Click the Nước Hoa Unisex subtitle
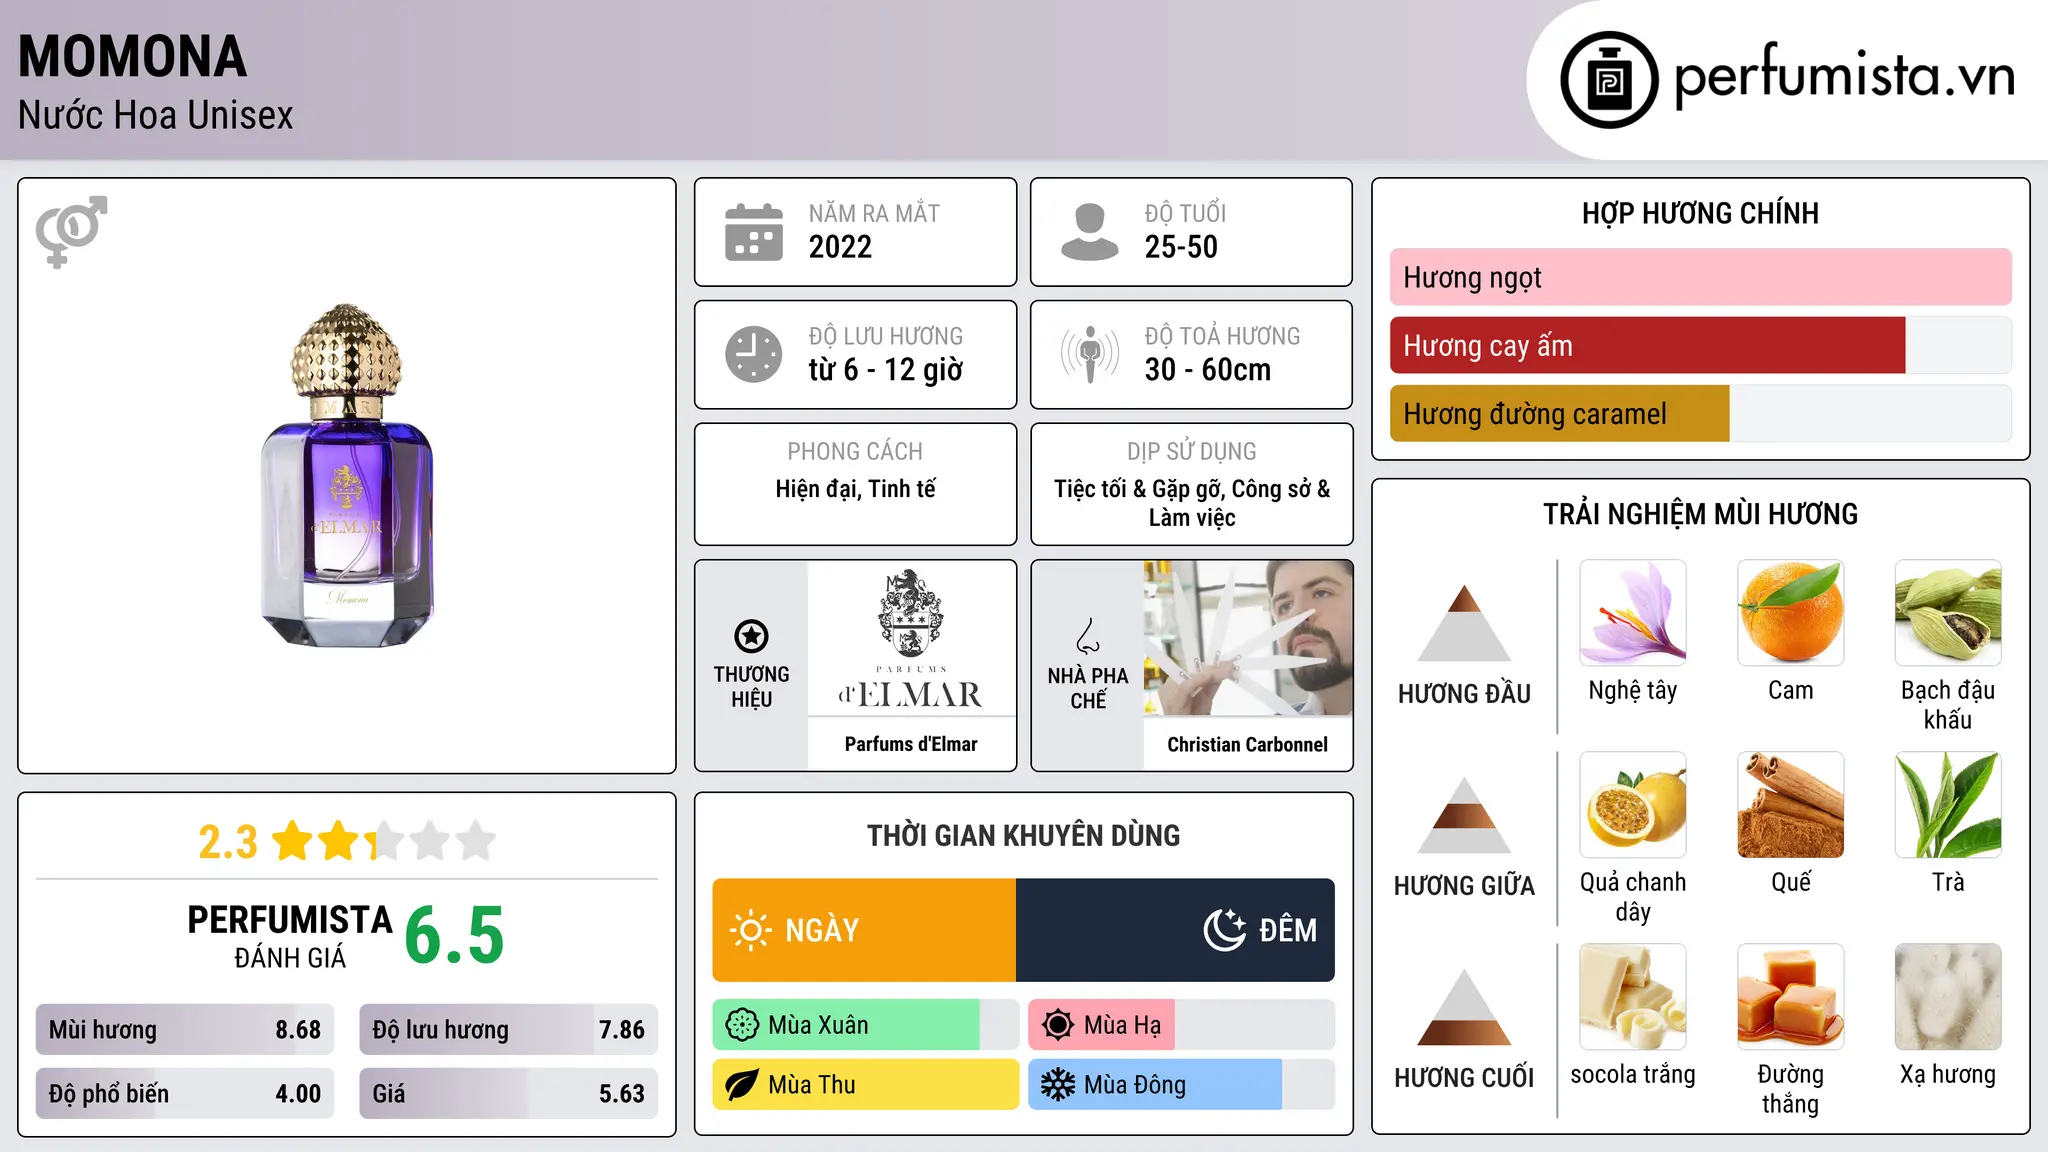The image size is (2048, 1152). pos(156,115)
